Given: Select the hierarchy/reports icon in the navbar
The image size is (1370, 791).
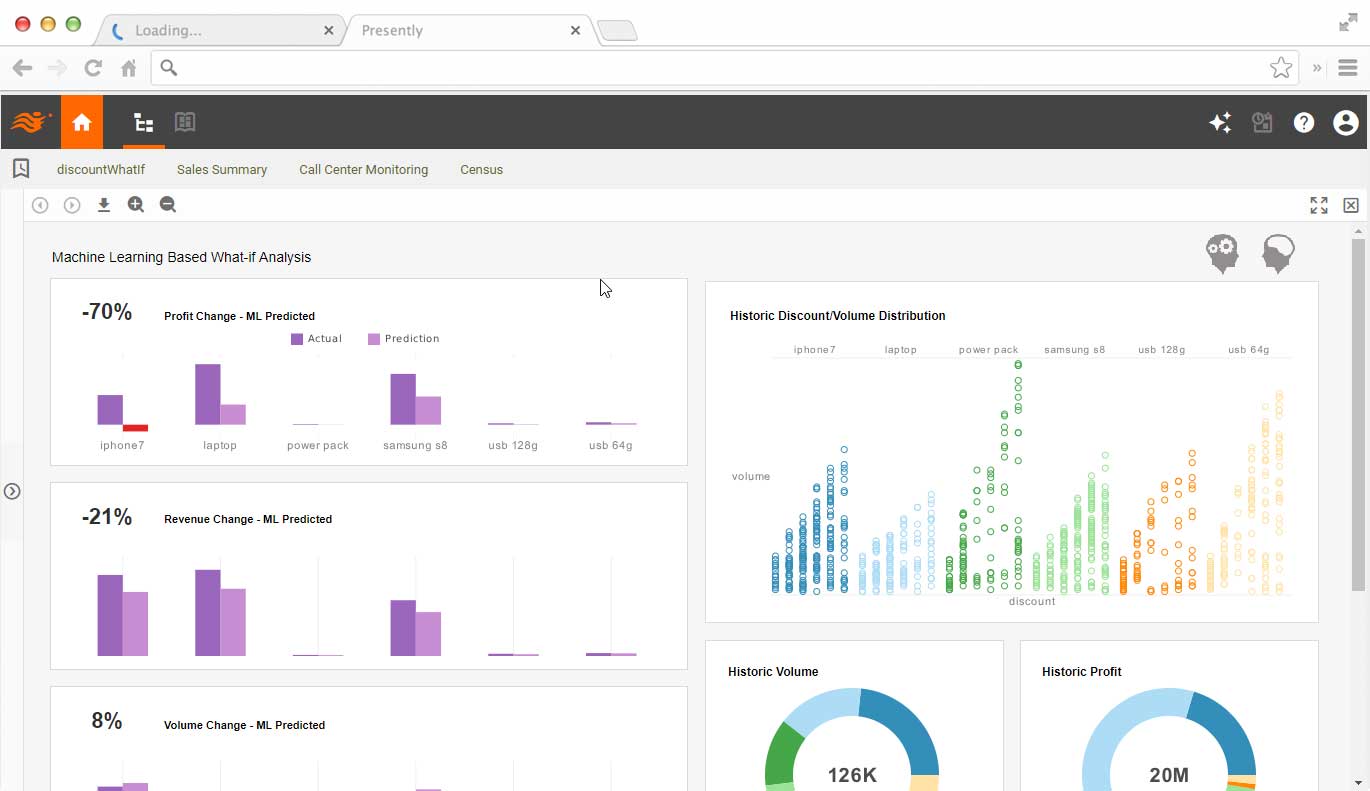Looking at the screenshot, I should (x=143, y=122).
